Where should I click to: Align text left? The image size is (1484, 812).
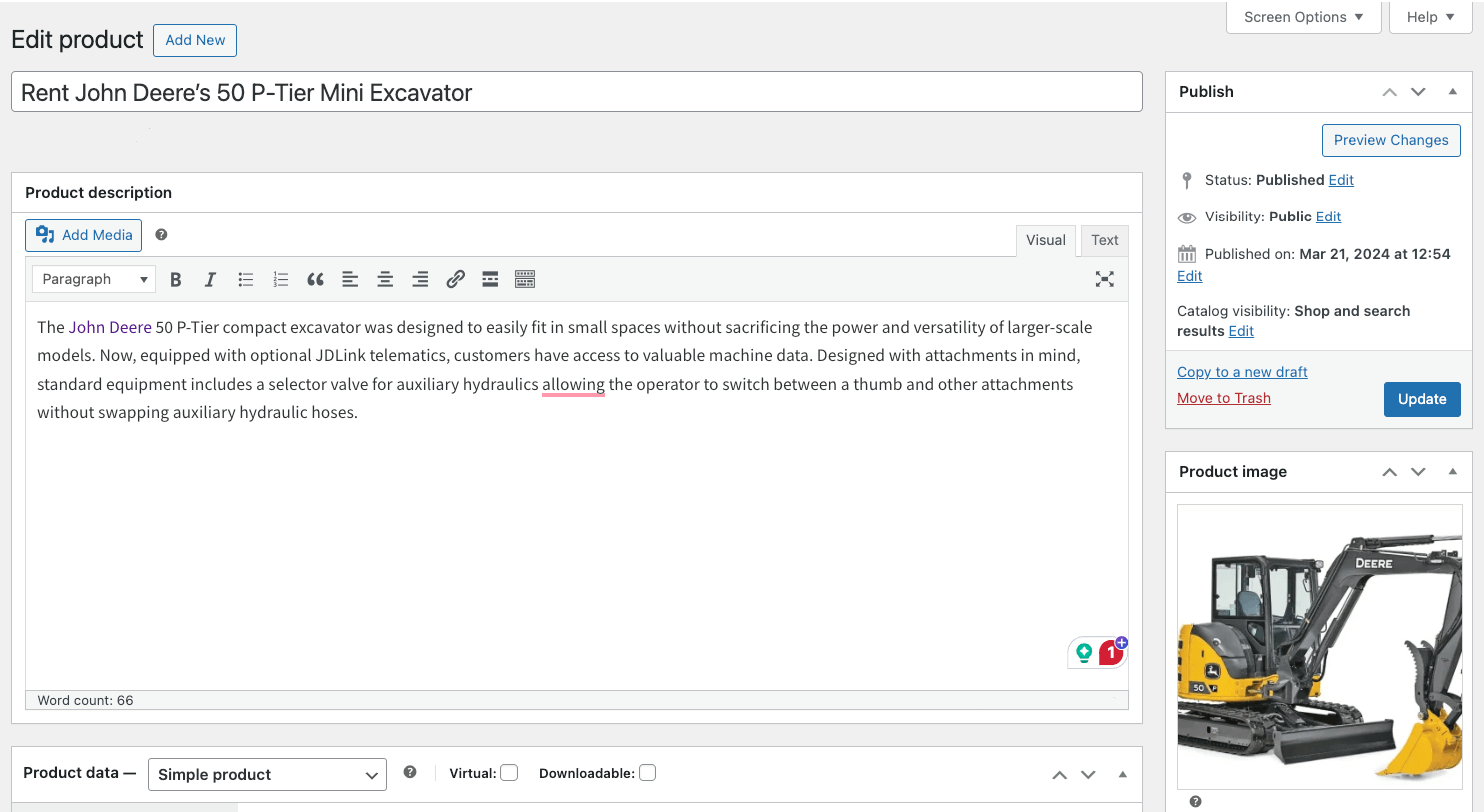[350, 280]
